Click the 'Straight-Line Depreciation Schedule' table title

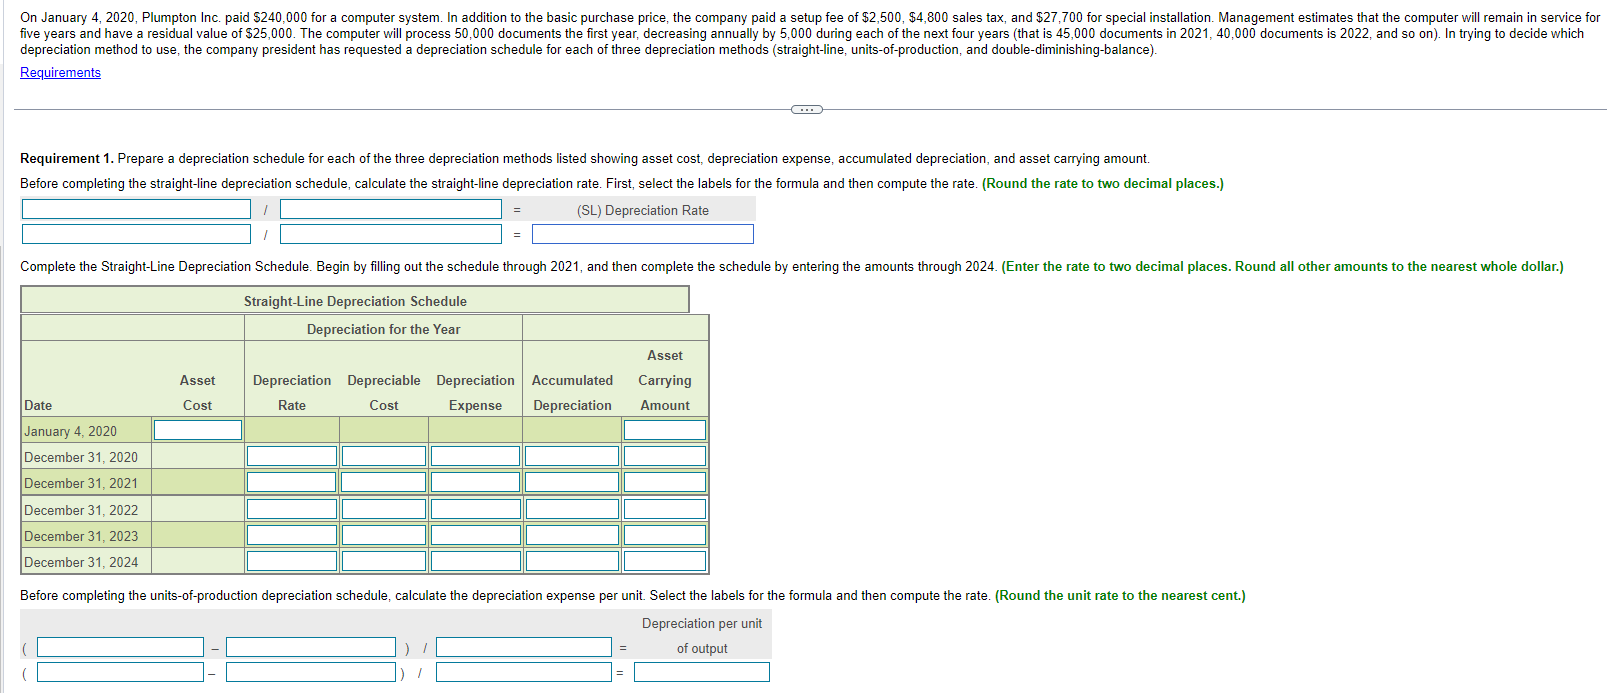point(355,301)
